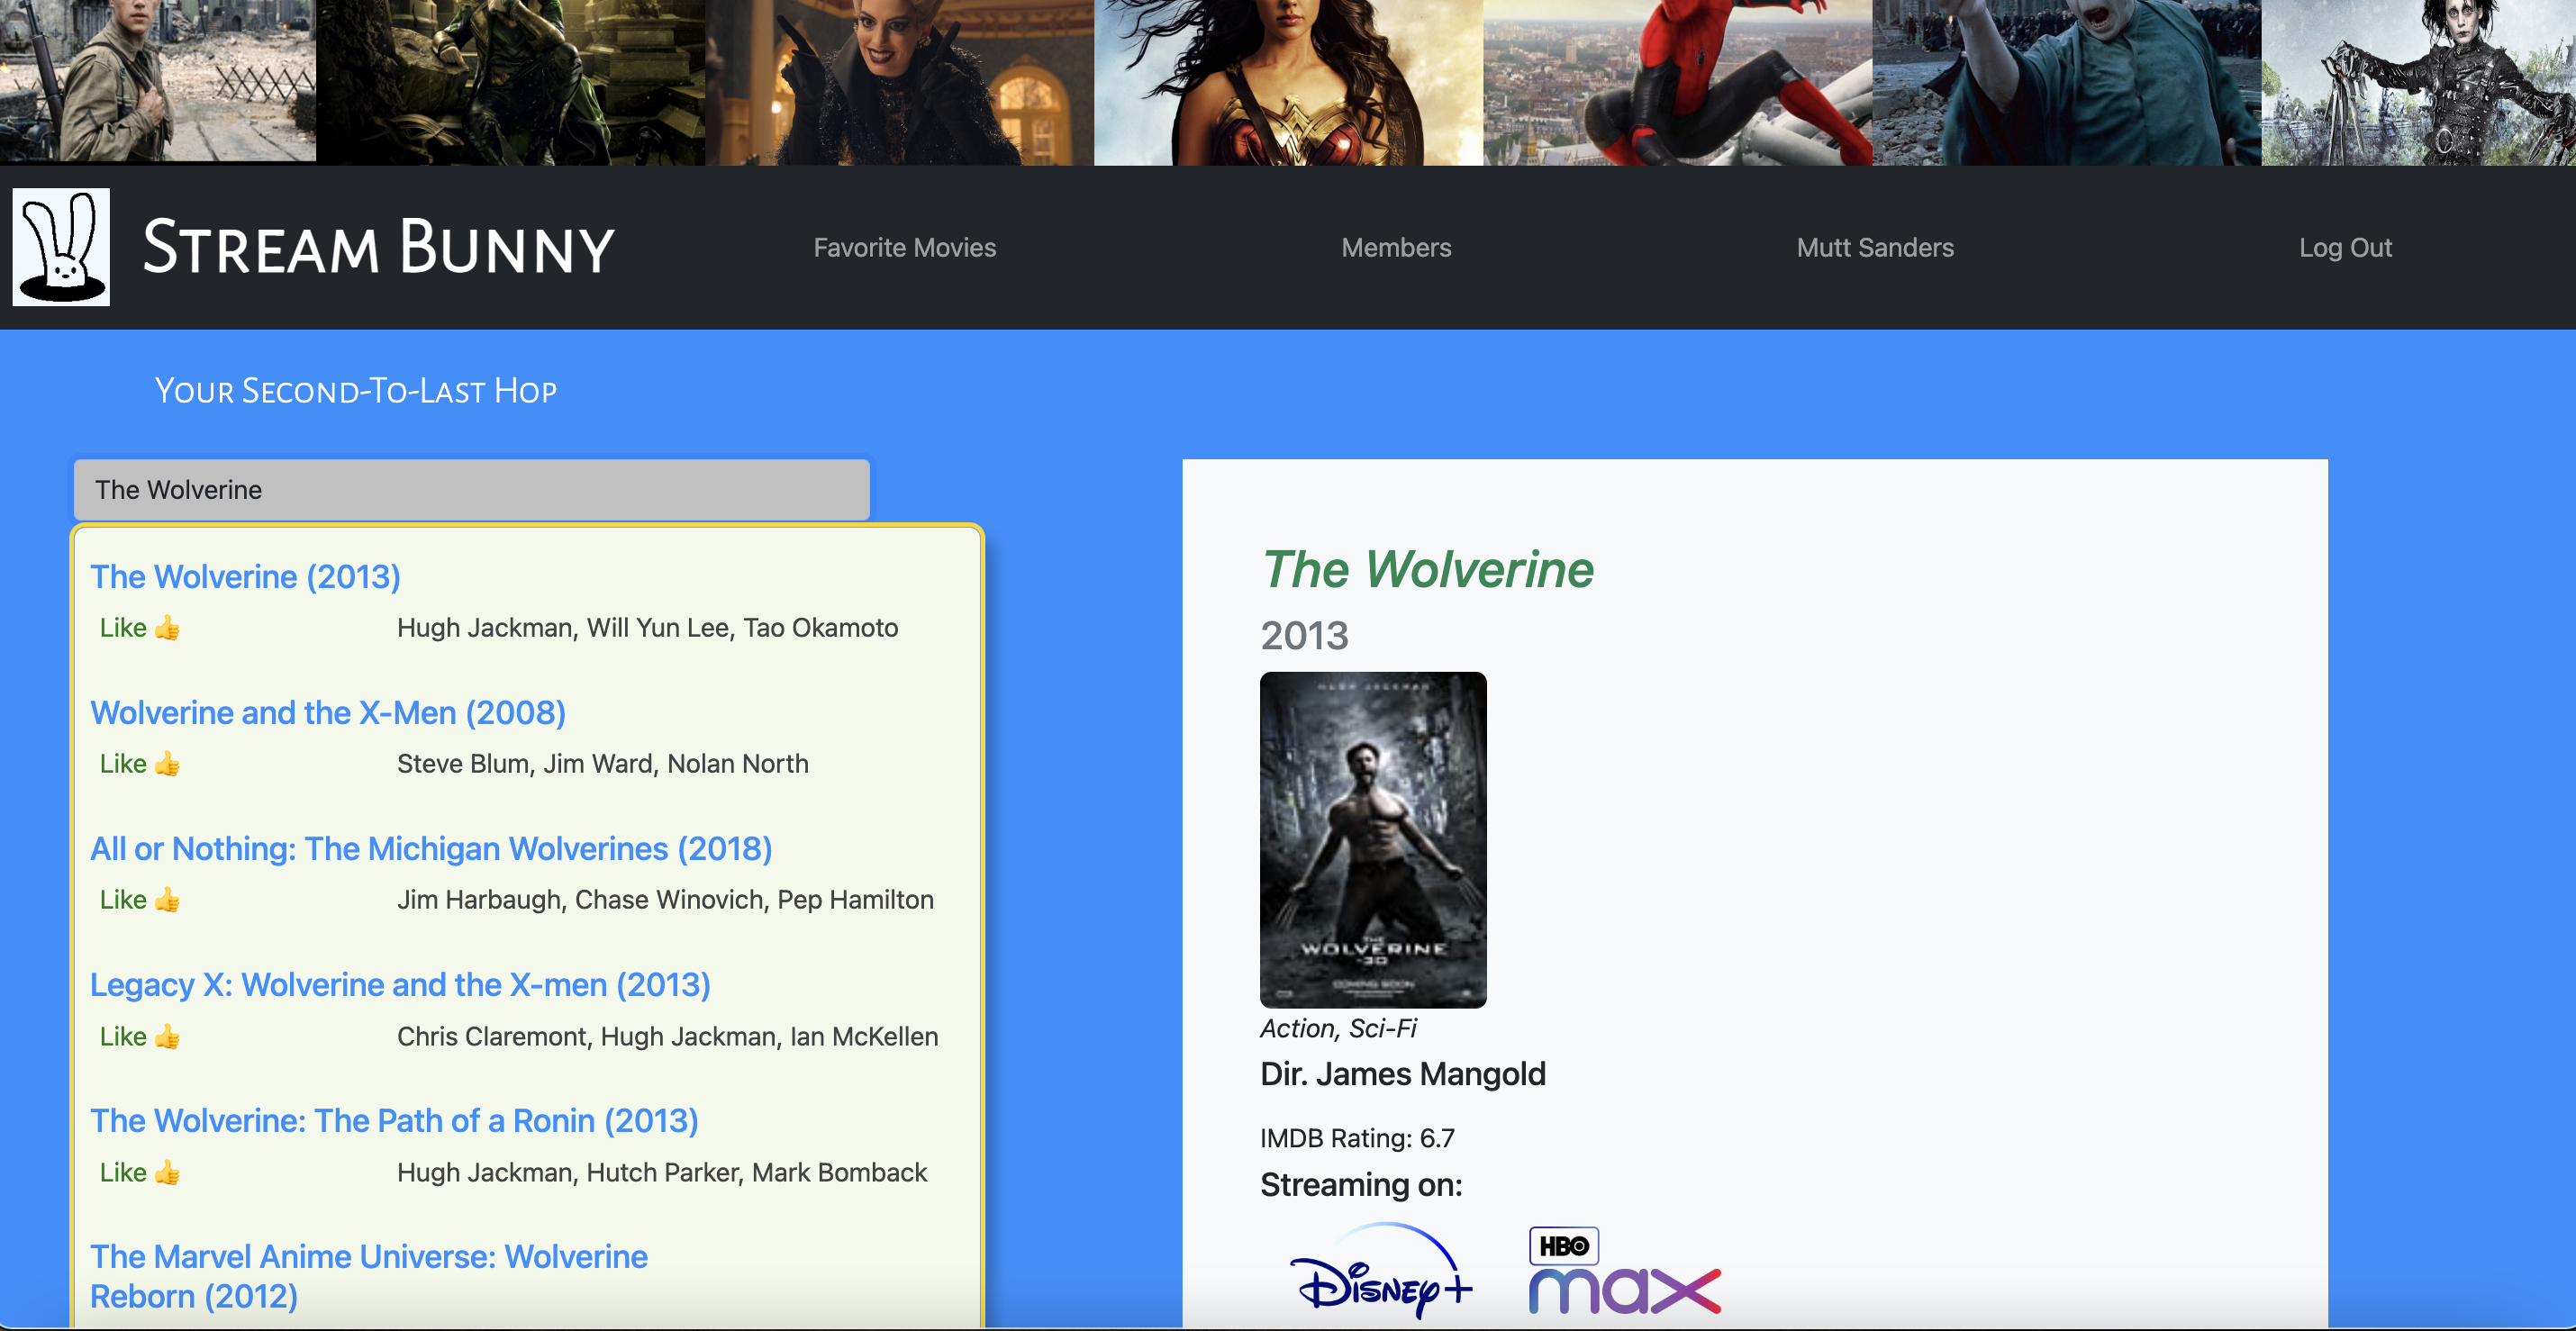Like The Wolverine: The Path of a Ronin
Image resolution: width=2576 pixels, height=1331 pixels.
tap(140, 1173)
